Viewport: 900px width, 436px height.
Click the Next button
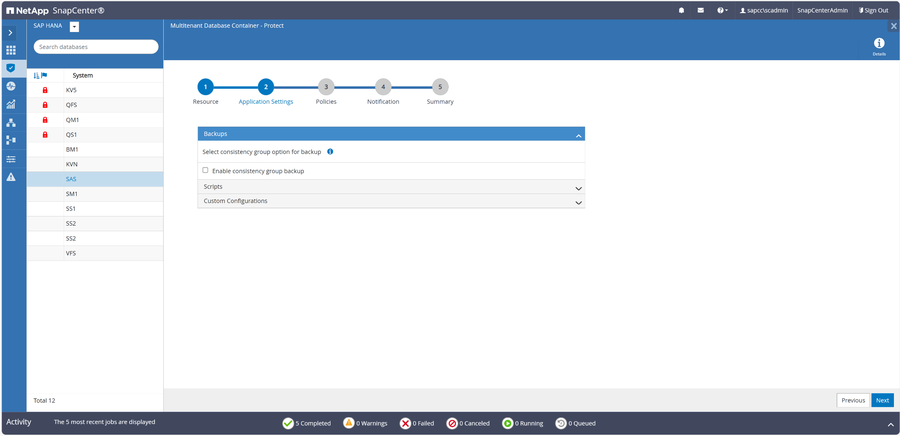(882, 400)
